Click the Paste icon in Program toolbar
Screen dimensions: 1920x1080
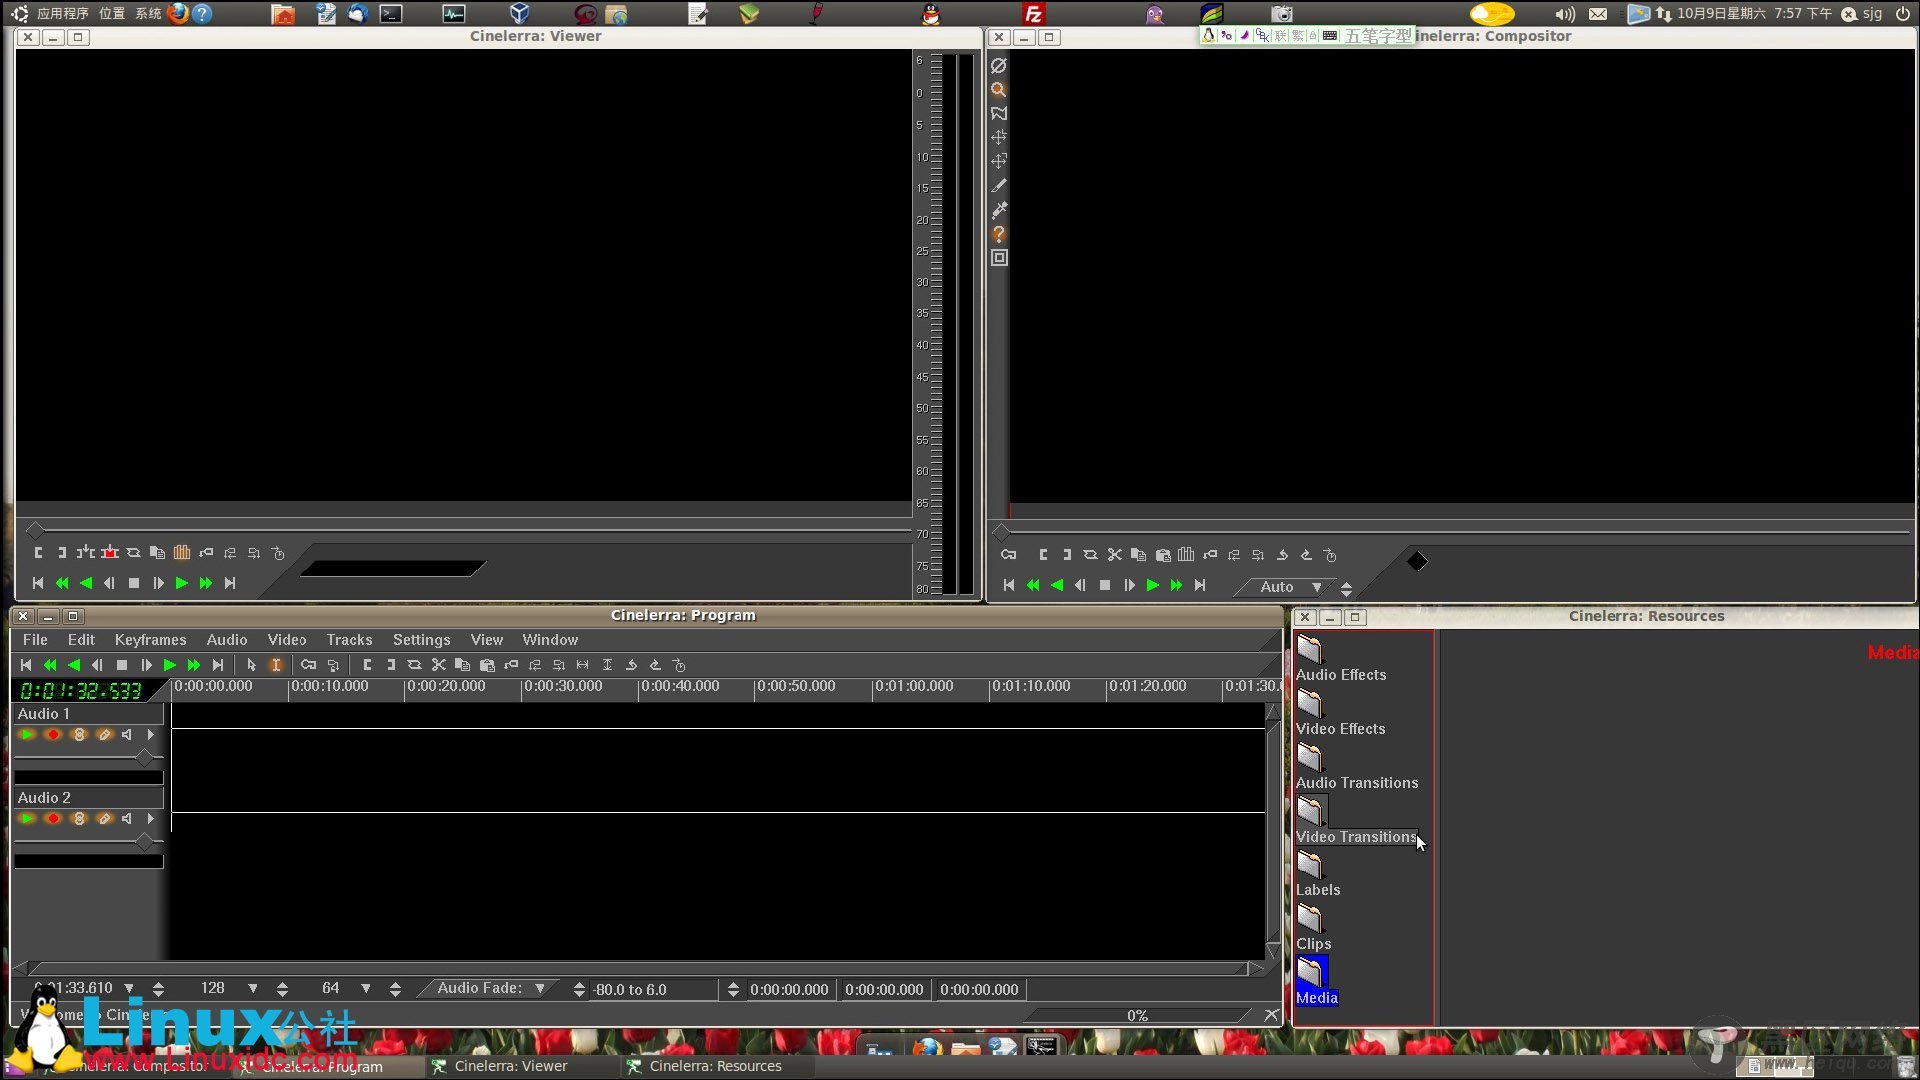tap(487, 665)
